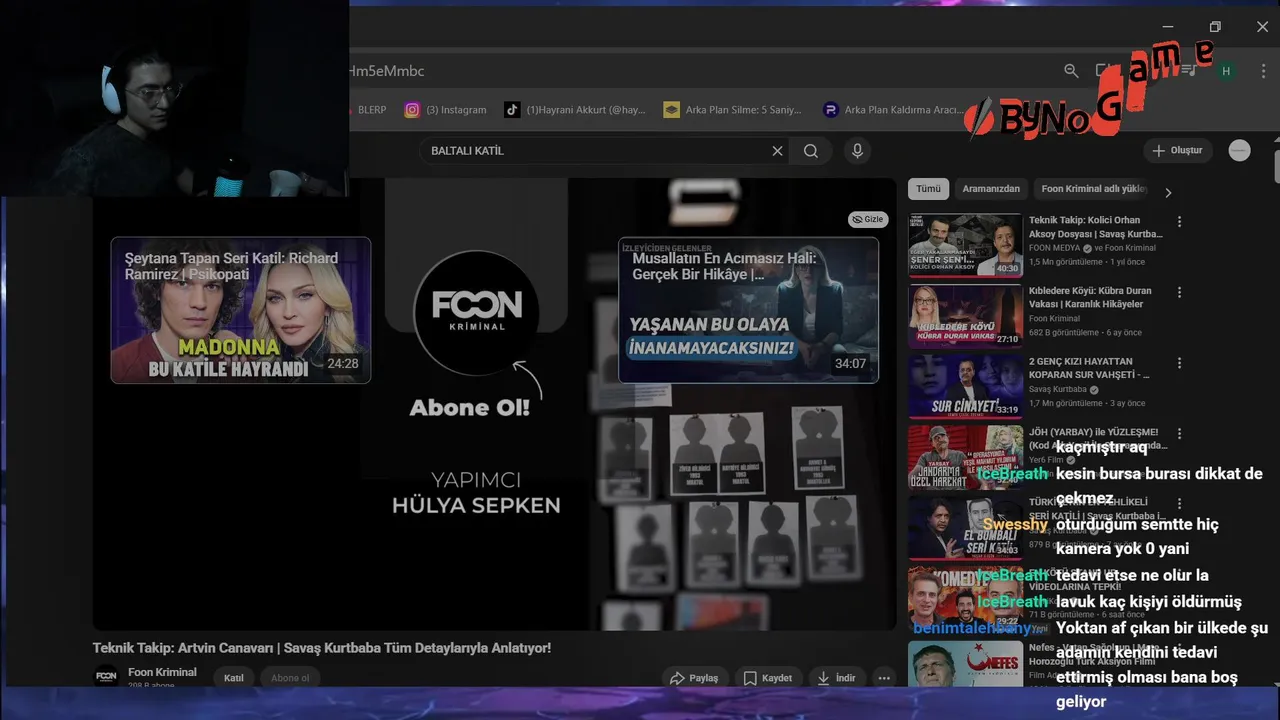Viewport: 1280px width, 720px height.
Task: Click the 2 GENÇ KIZI HAYATTAN KOPARAN title
Action: [1088, 368]
